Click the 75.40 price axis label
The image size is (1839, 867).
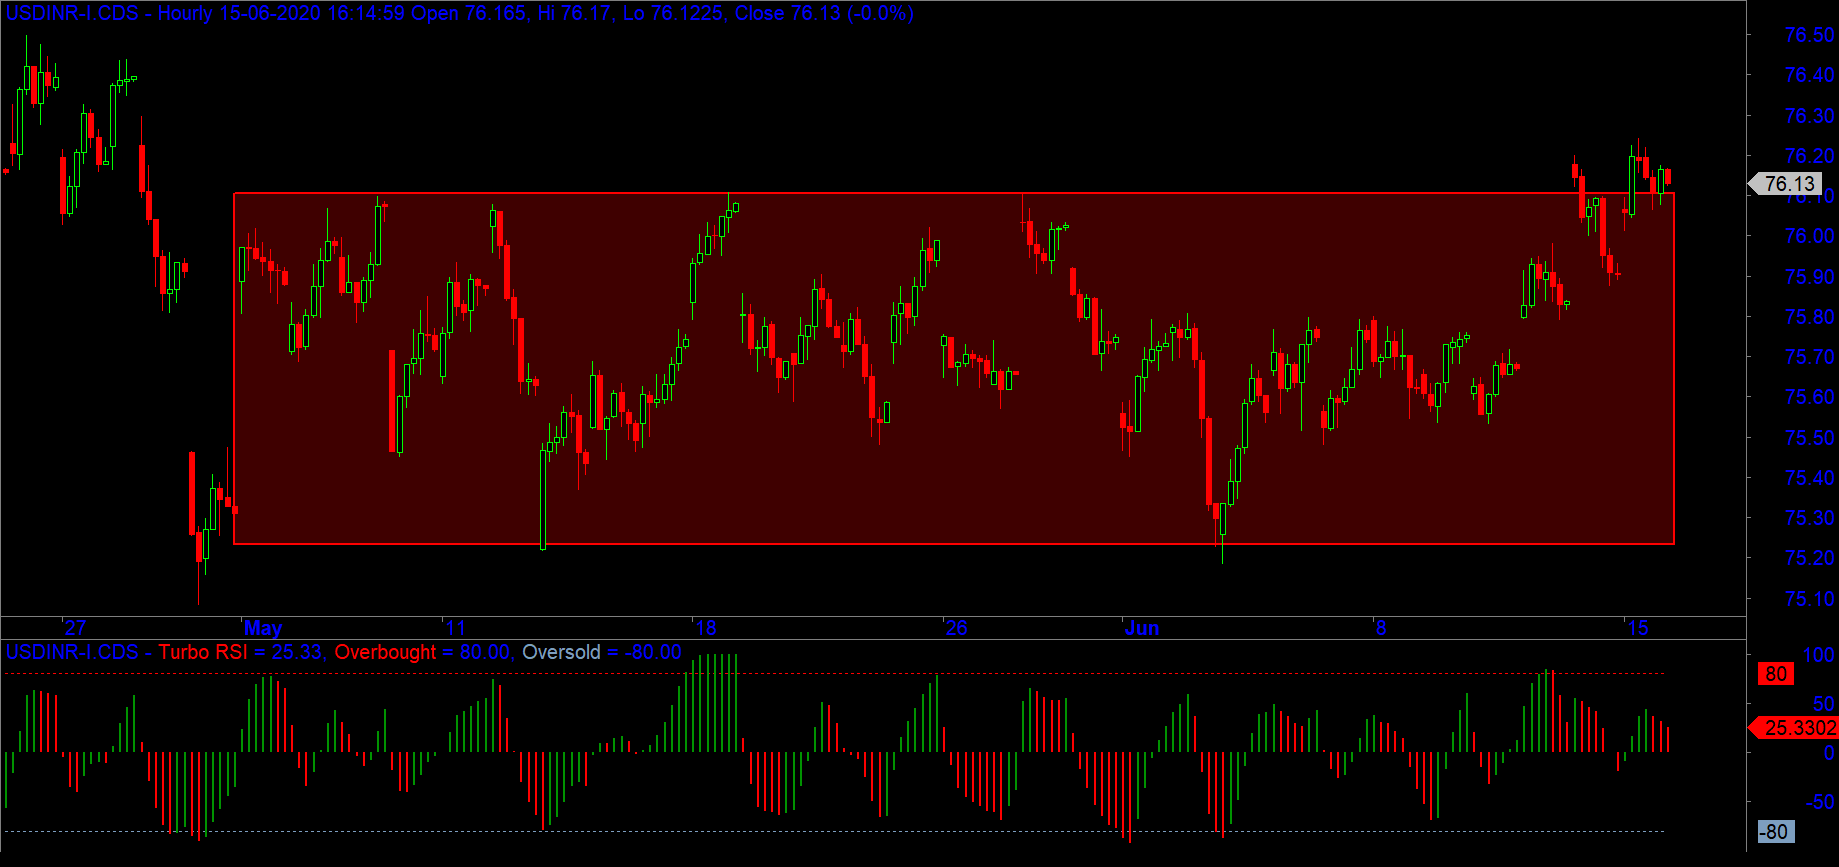click(x=1809, y=478)
